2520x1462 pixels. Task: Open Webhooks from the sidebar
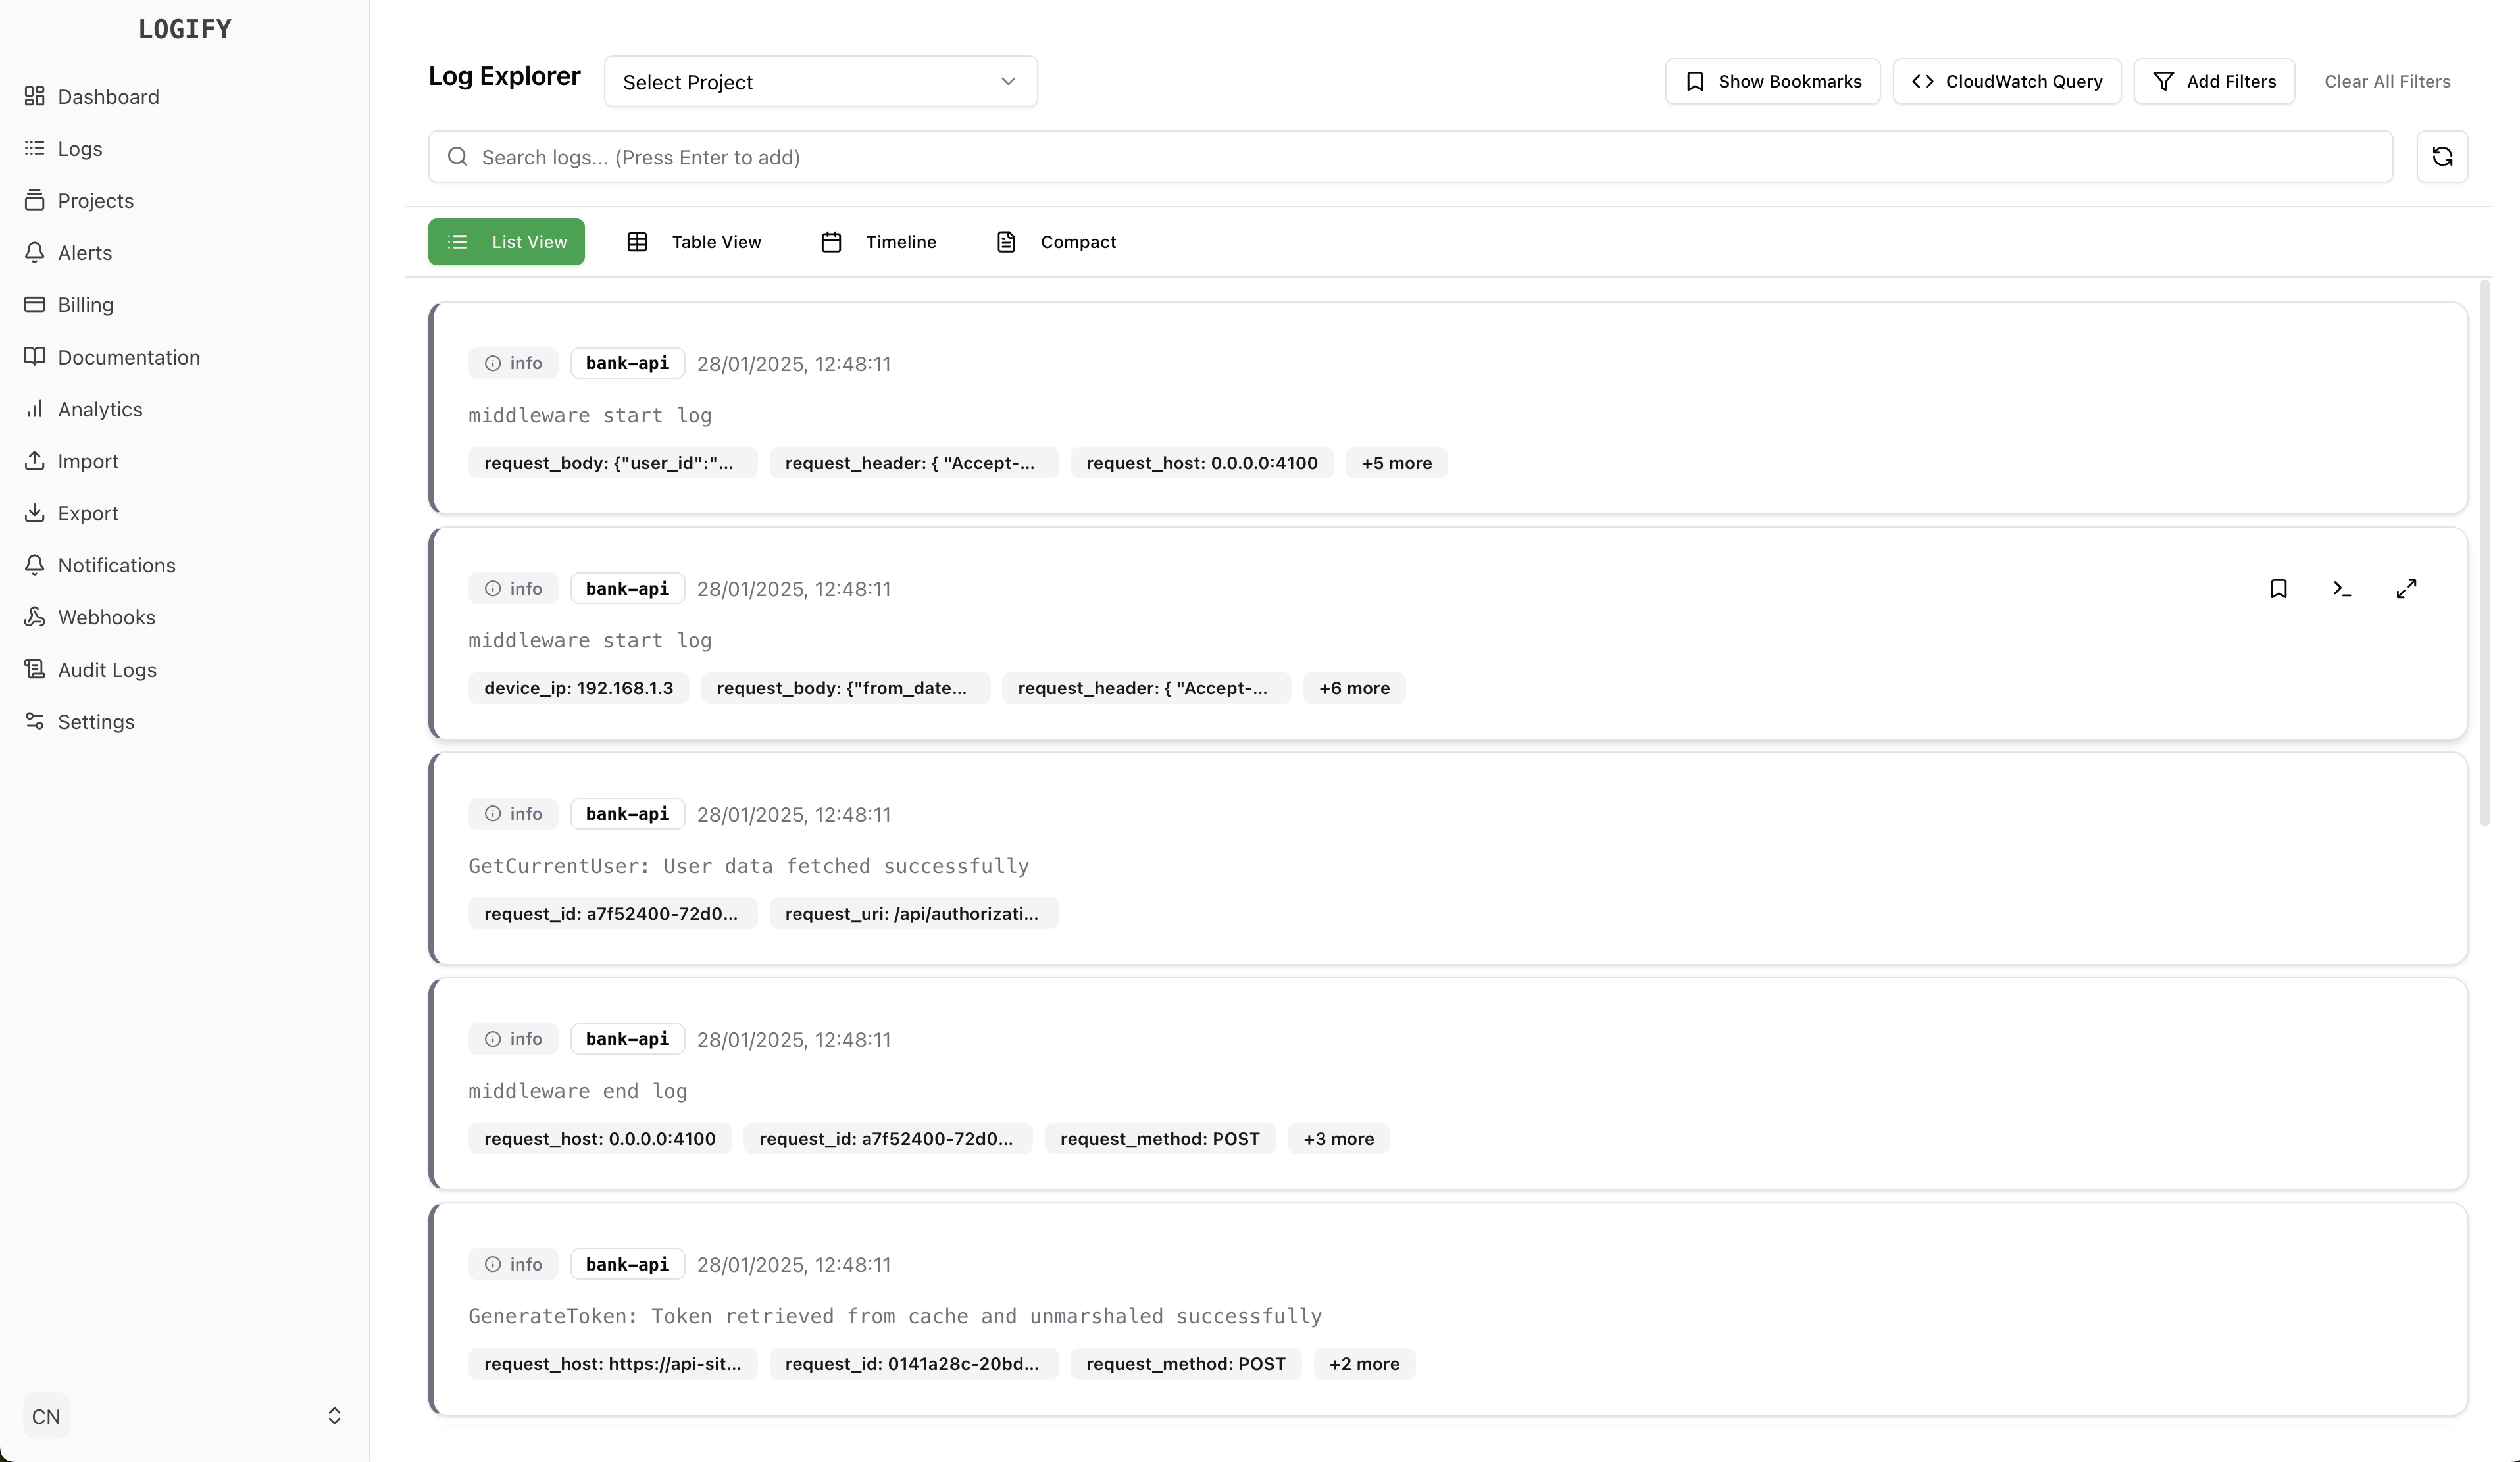pyautogui.click(x=106, y=617)
